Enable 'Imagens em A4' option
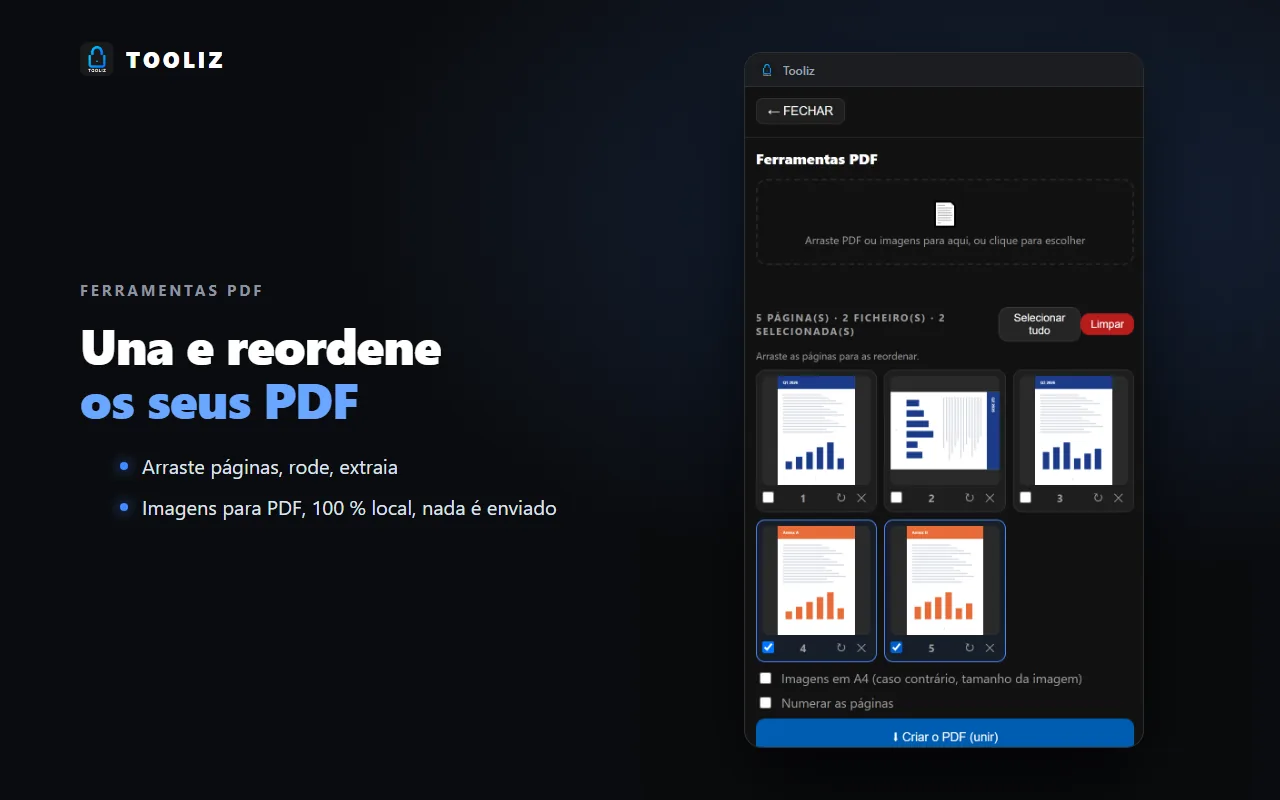This screenshot has height=800, width=1280. pyautogui.click(x=766, y=678)
